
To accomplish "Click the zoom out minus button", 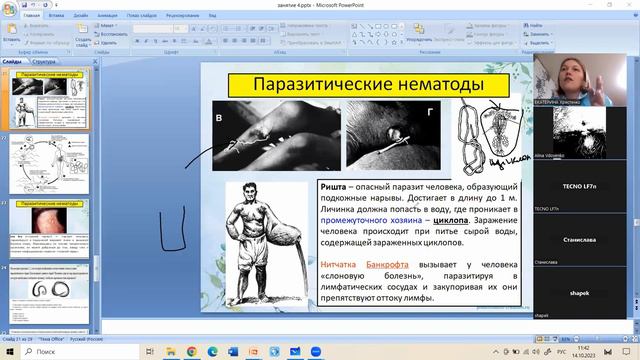I will [x=576, y=339].
